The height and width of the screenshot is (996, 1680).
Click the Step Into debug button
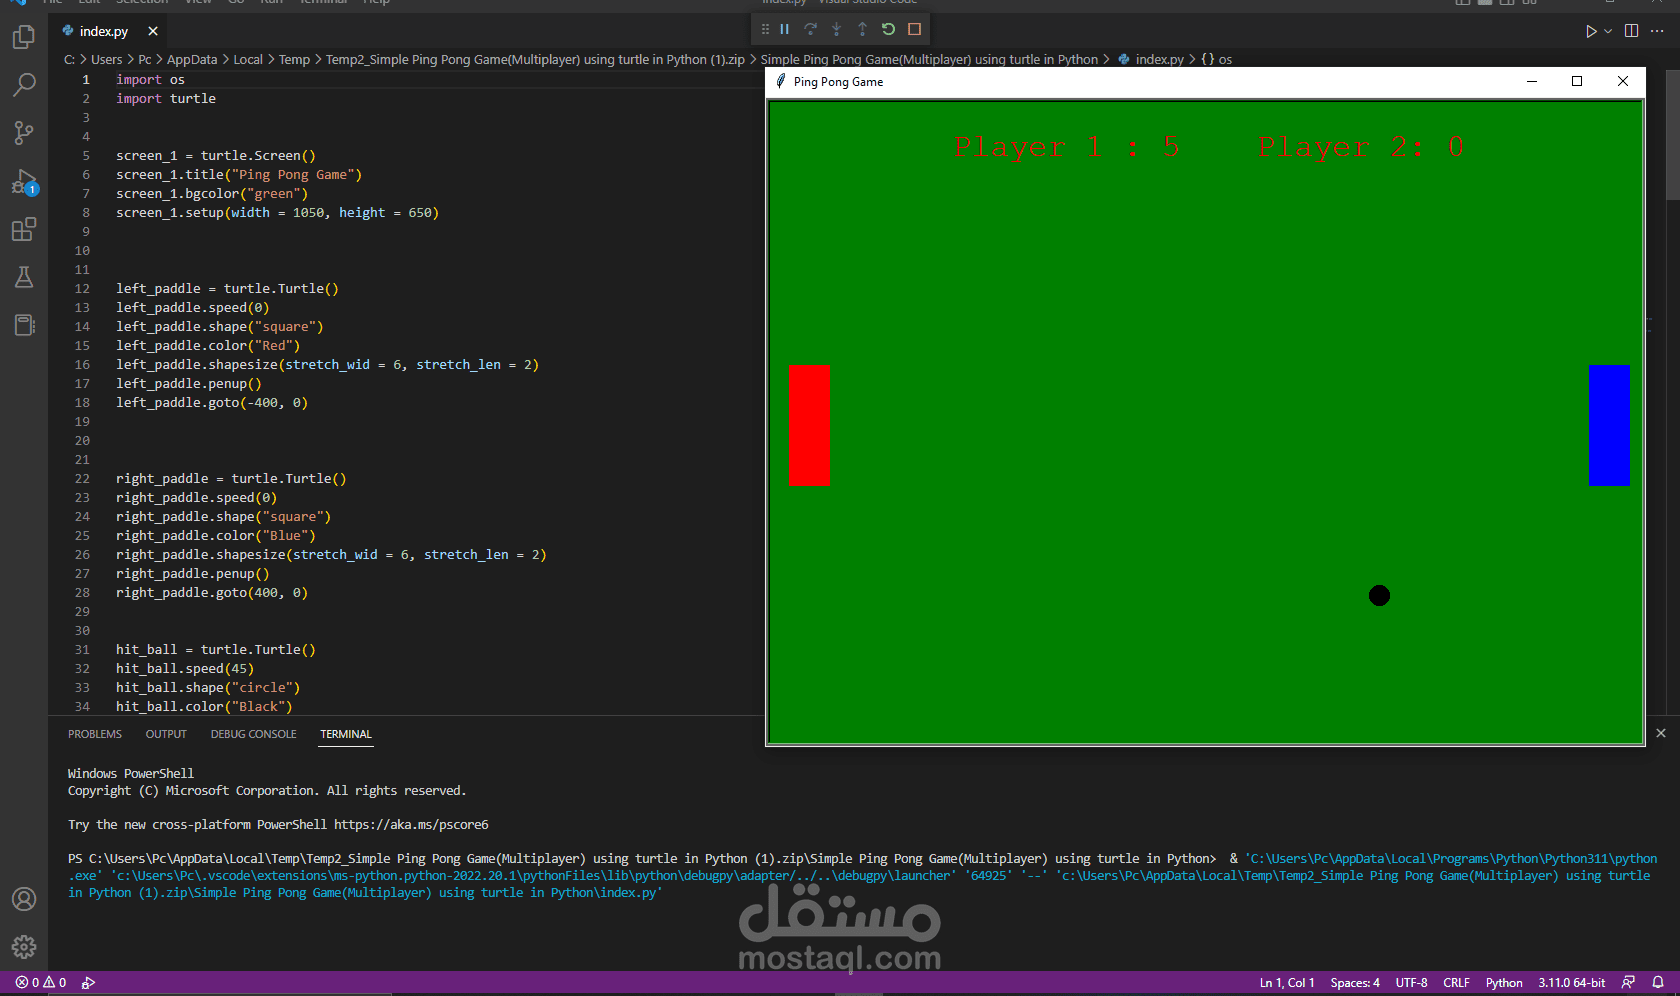tap(837, 29)
